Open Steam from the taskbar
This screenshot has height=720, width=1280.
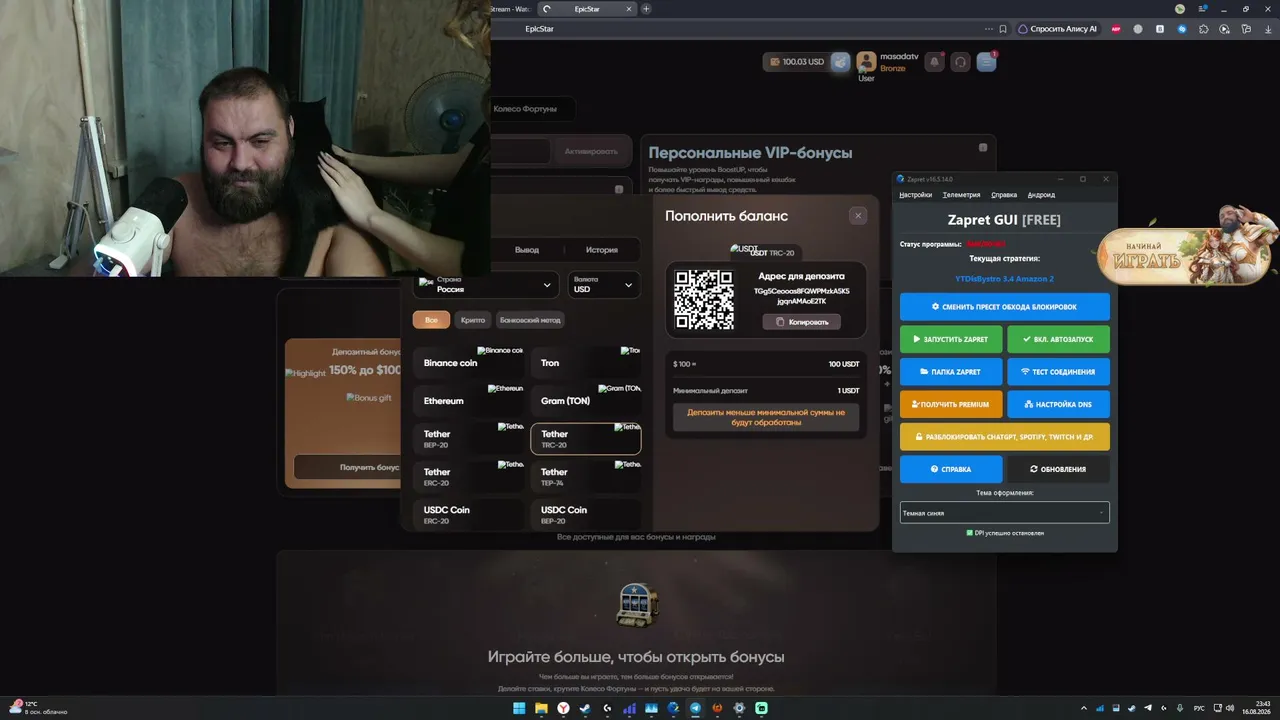tap(586, 708)
